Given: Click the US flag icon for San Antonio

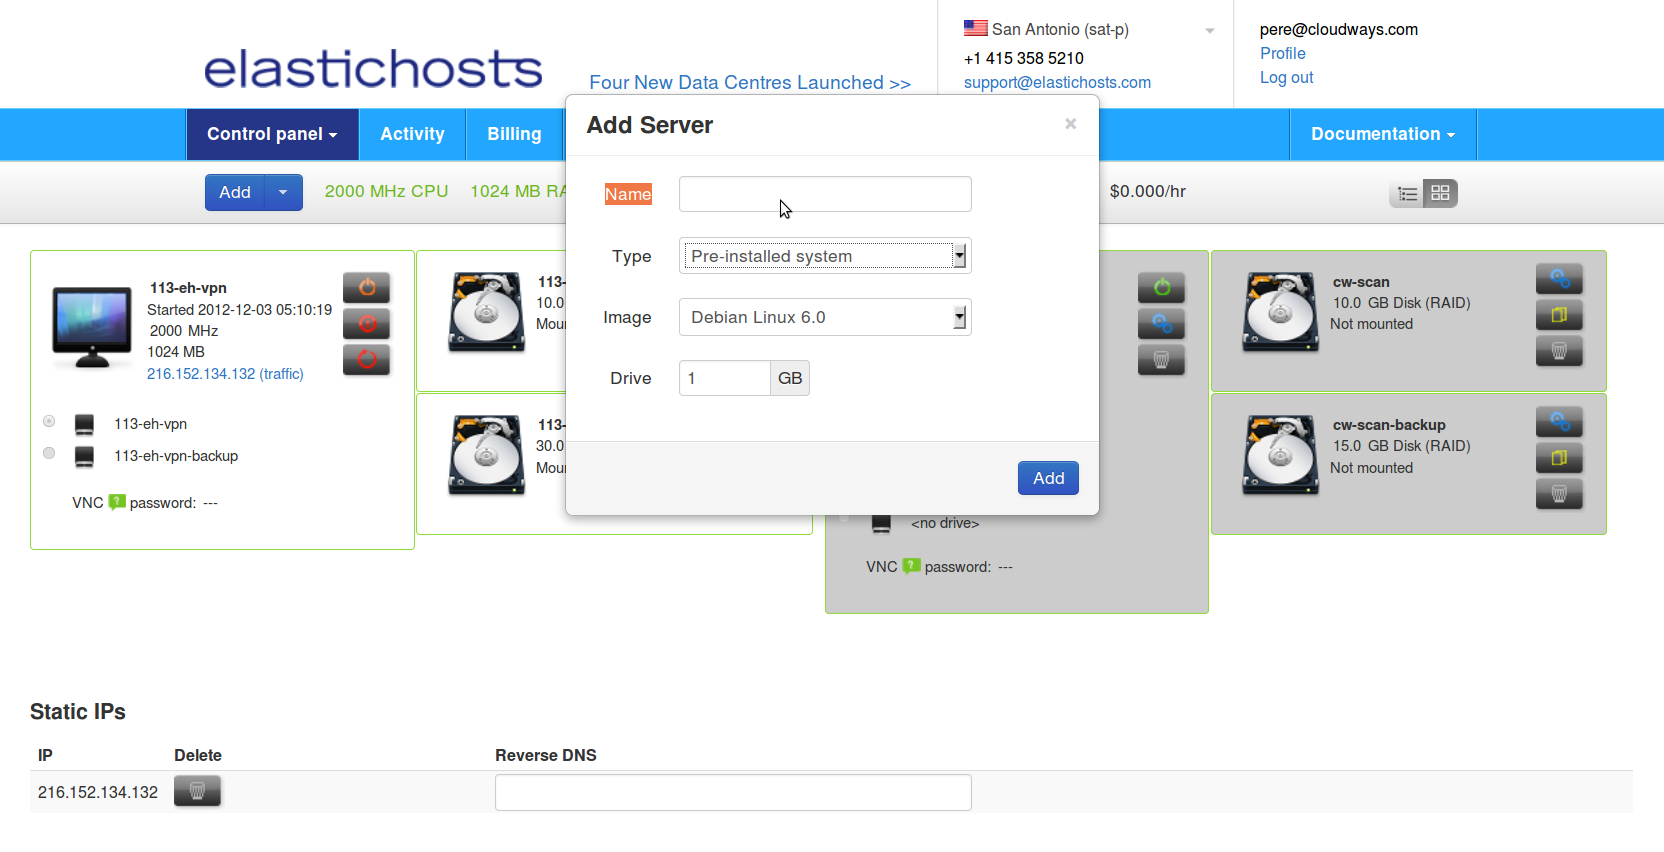Looking at the screenshot, I should (x=976, y=28).
